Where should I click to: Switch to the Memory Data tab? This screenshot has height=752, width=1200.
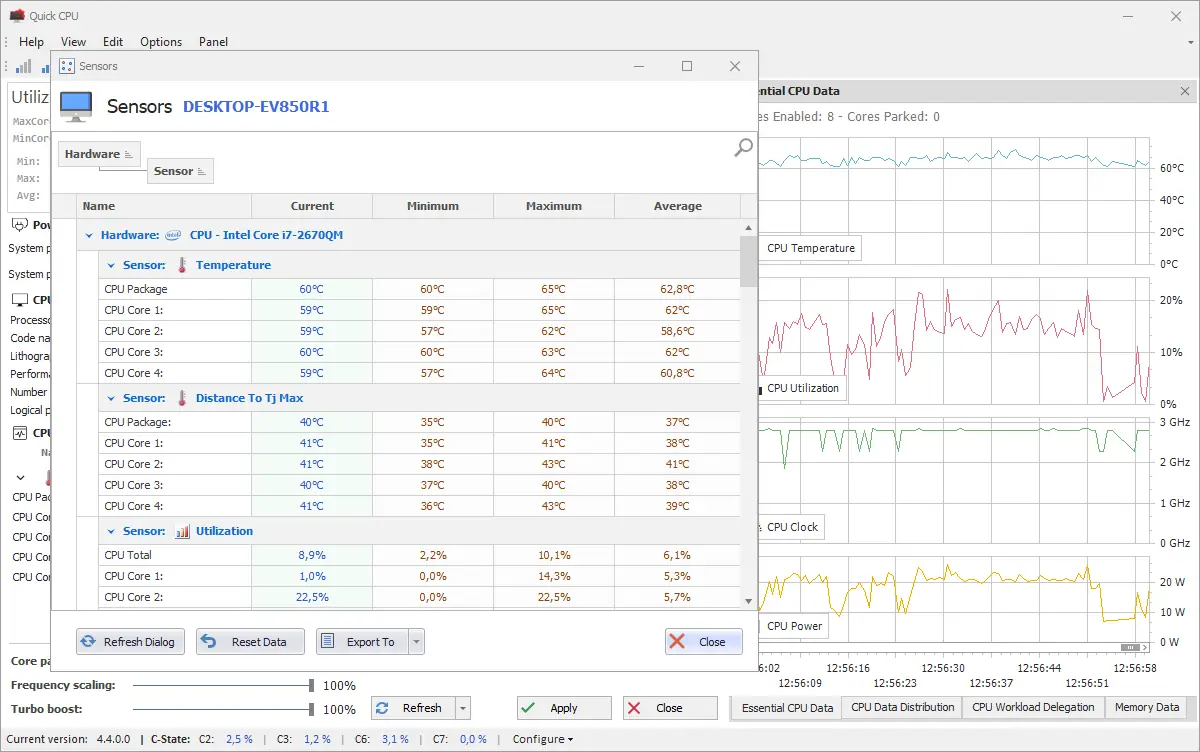point(1146,707)
